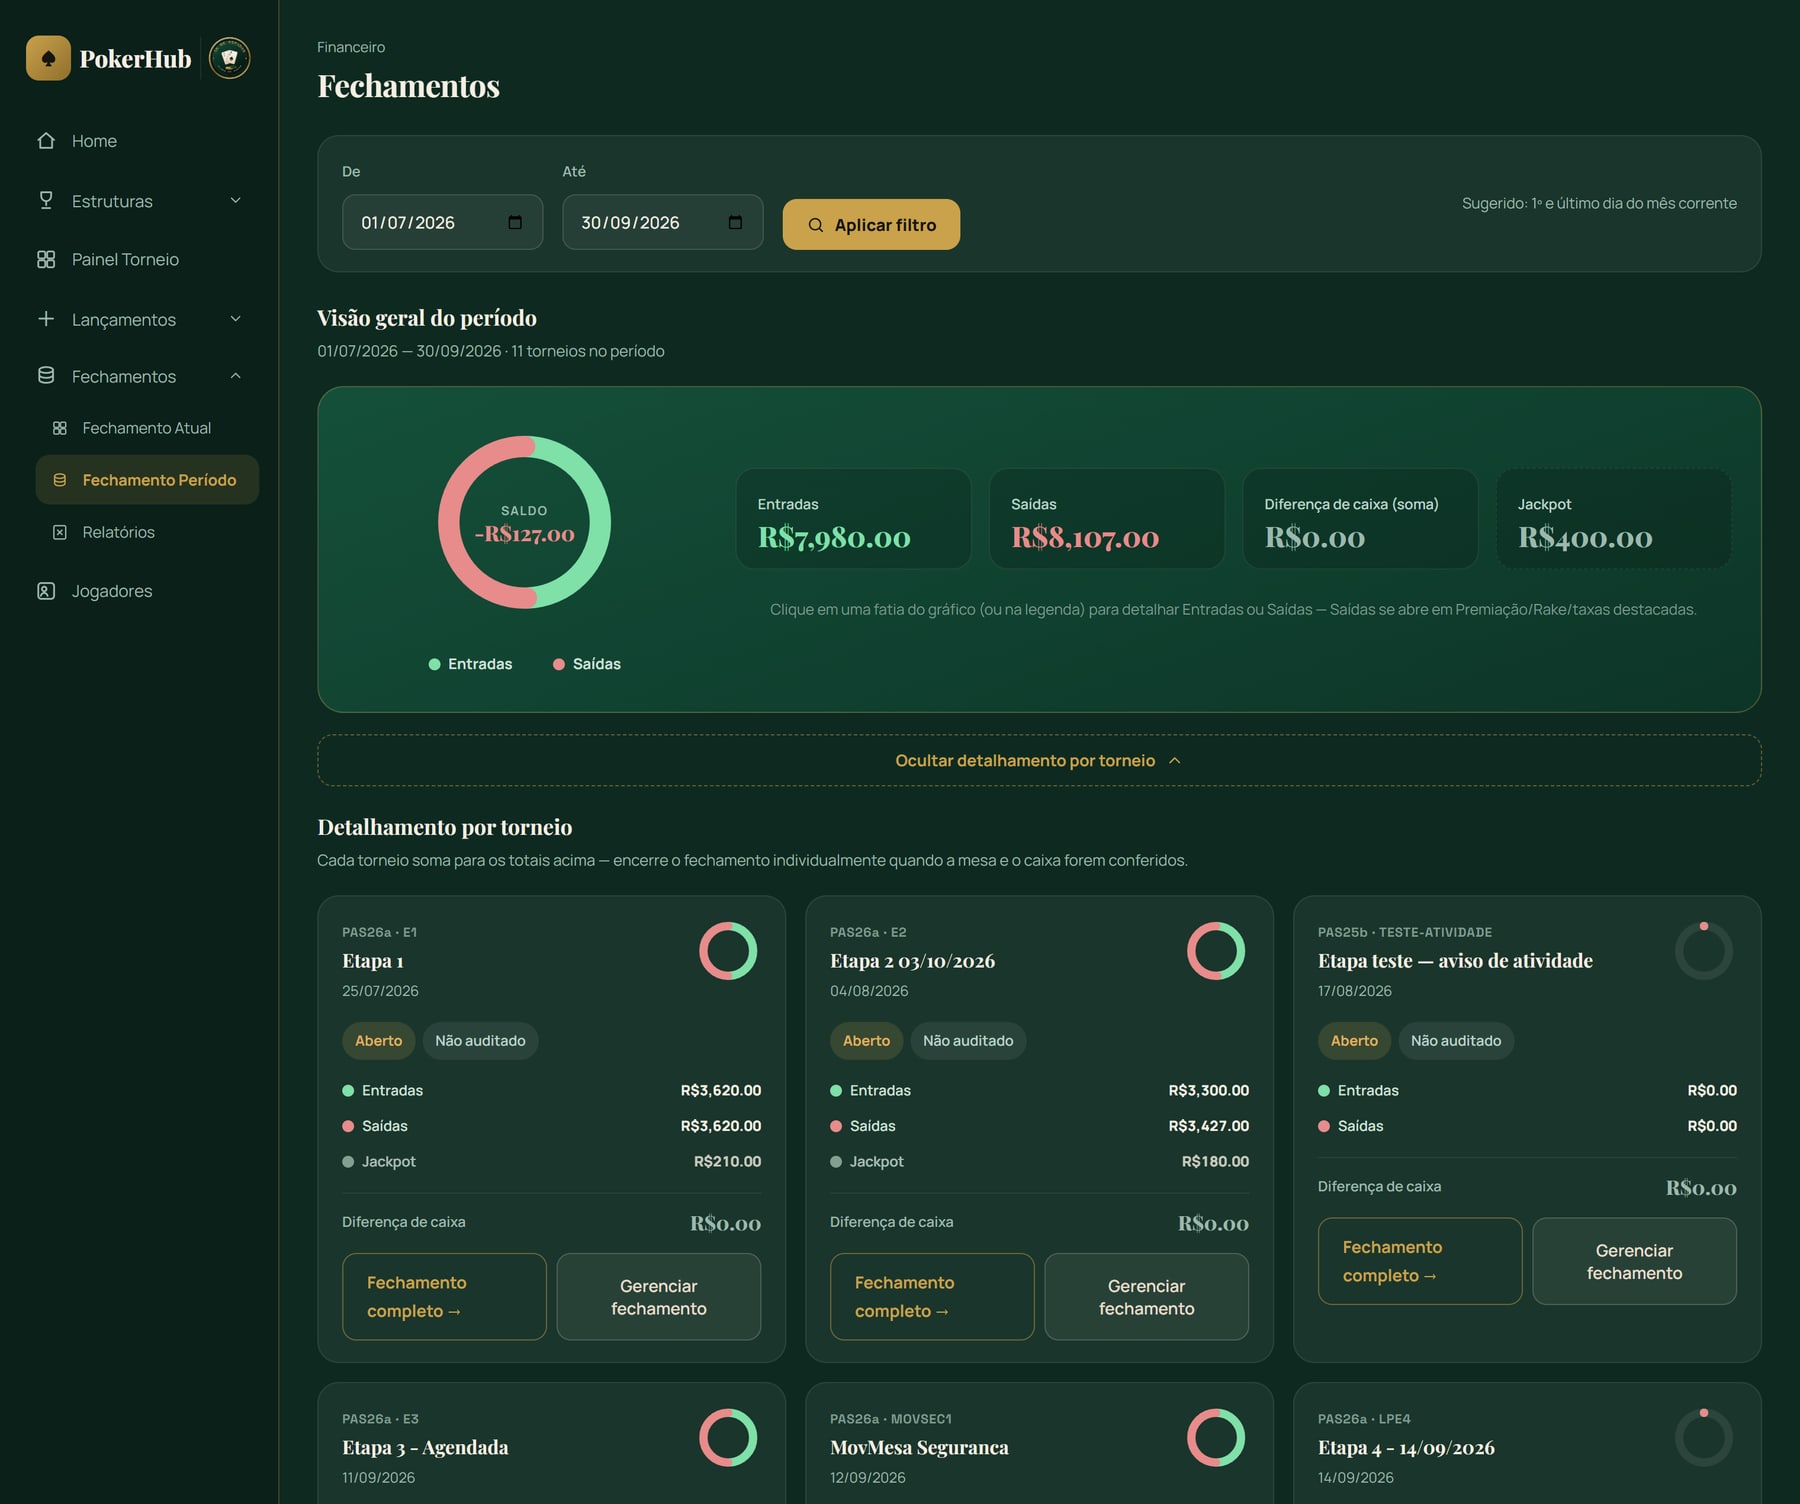The image size is (1800, 1504).
Task: Click the Jackpot R$400.00 summary card
Action: point(1614,519)
